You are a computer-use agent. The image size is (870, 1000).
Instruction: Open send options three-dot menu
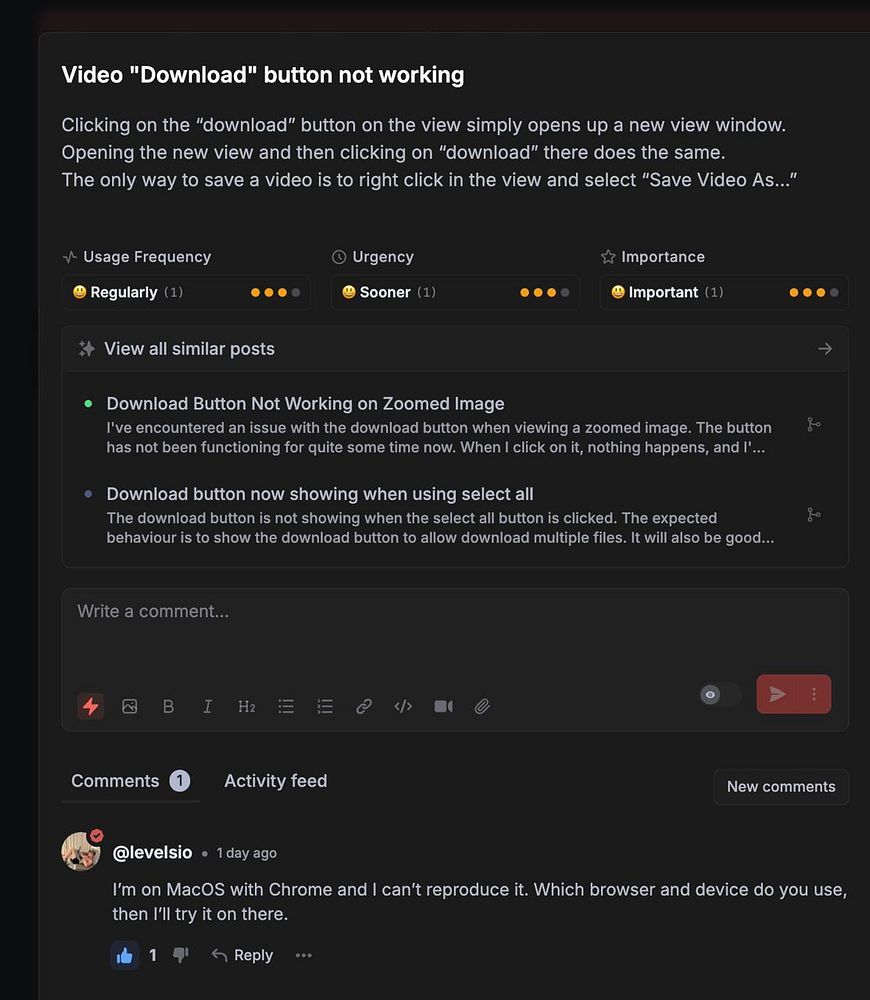814,694
